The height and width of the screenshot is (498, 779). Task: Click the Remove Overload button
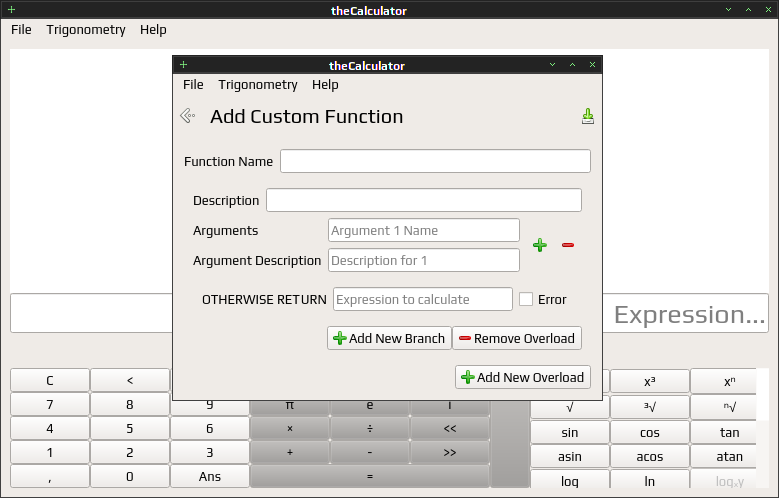point(517,338)
